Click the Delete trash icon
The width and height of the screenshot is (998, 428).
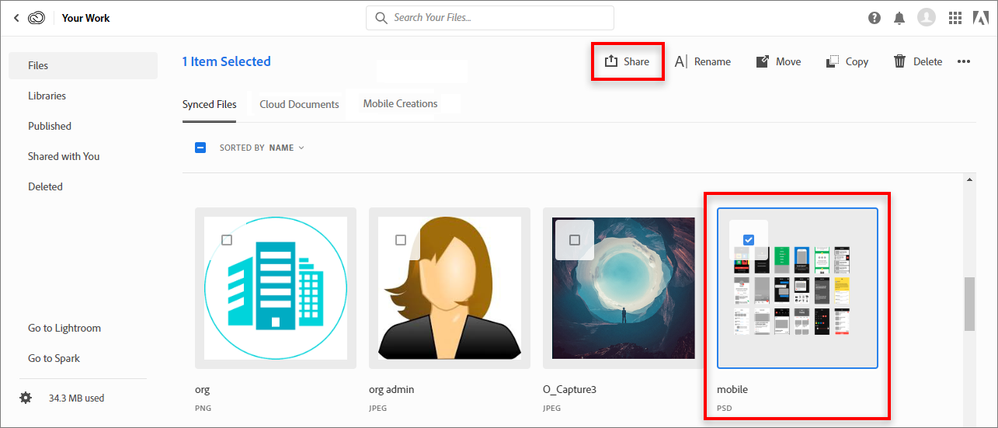pyautogui.click(x=900, y=61)
